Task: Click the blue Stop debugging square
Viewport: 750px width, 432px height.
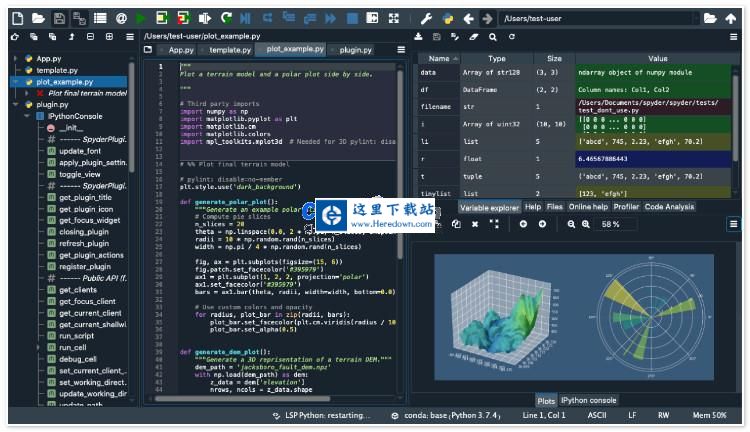Action: (x=352, y=18)
